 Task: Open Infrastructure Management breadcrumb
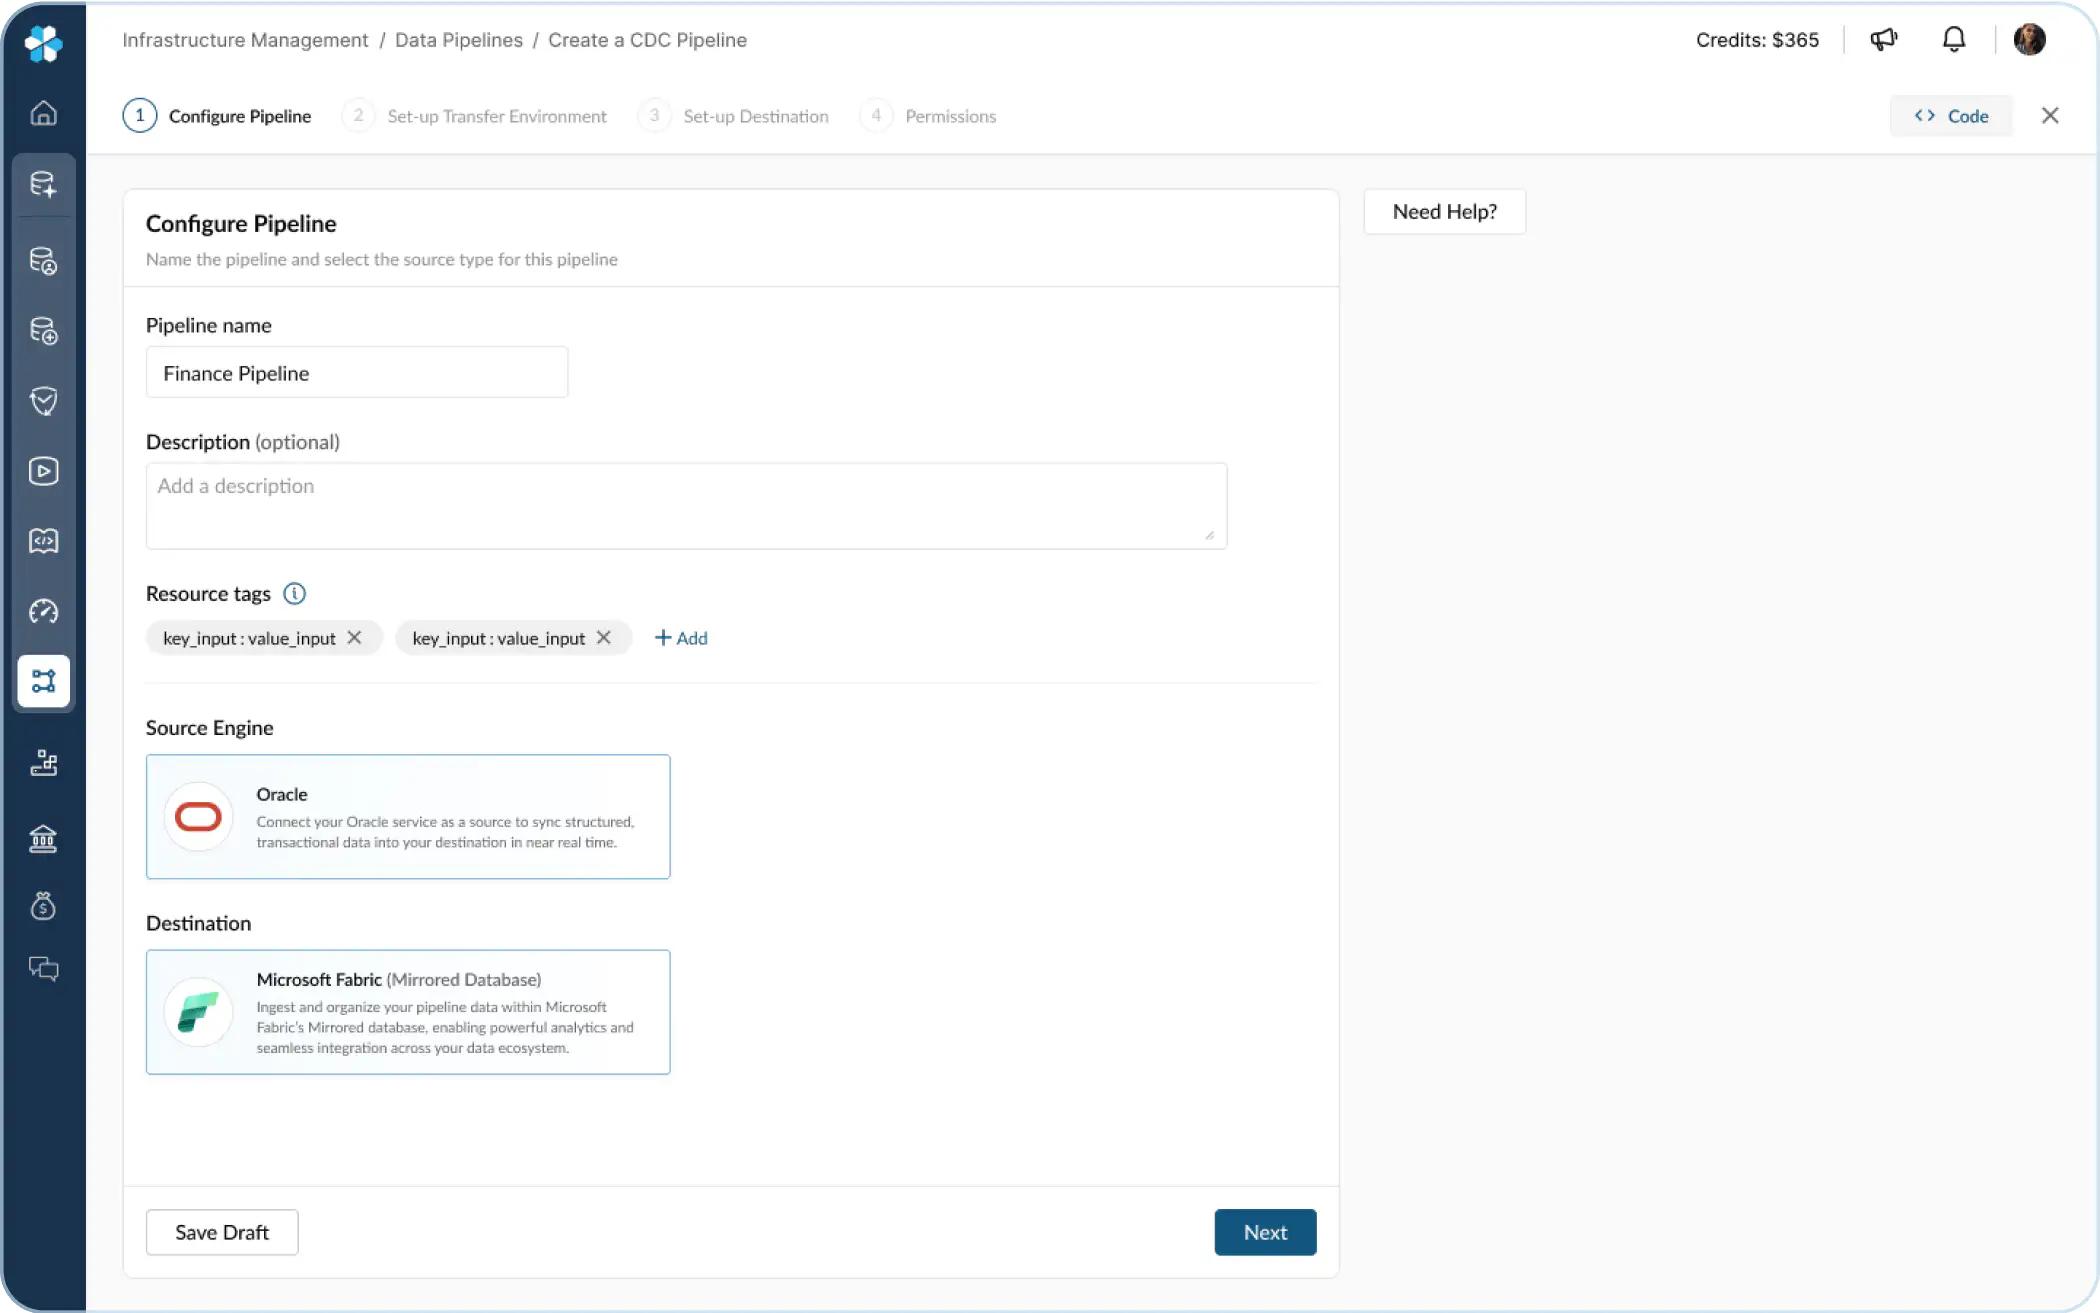245,40
